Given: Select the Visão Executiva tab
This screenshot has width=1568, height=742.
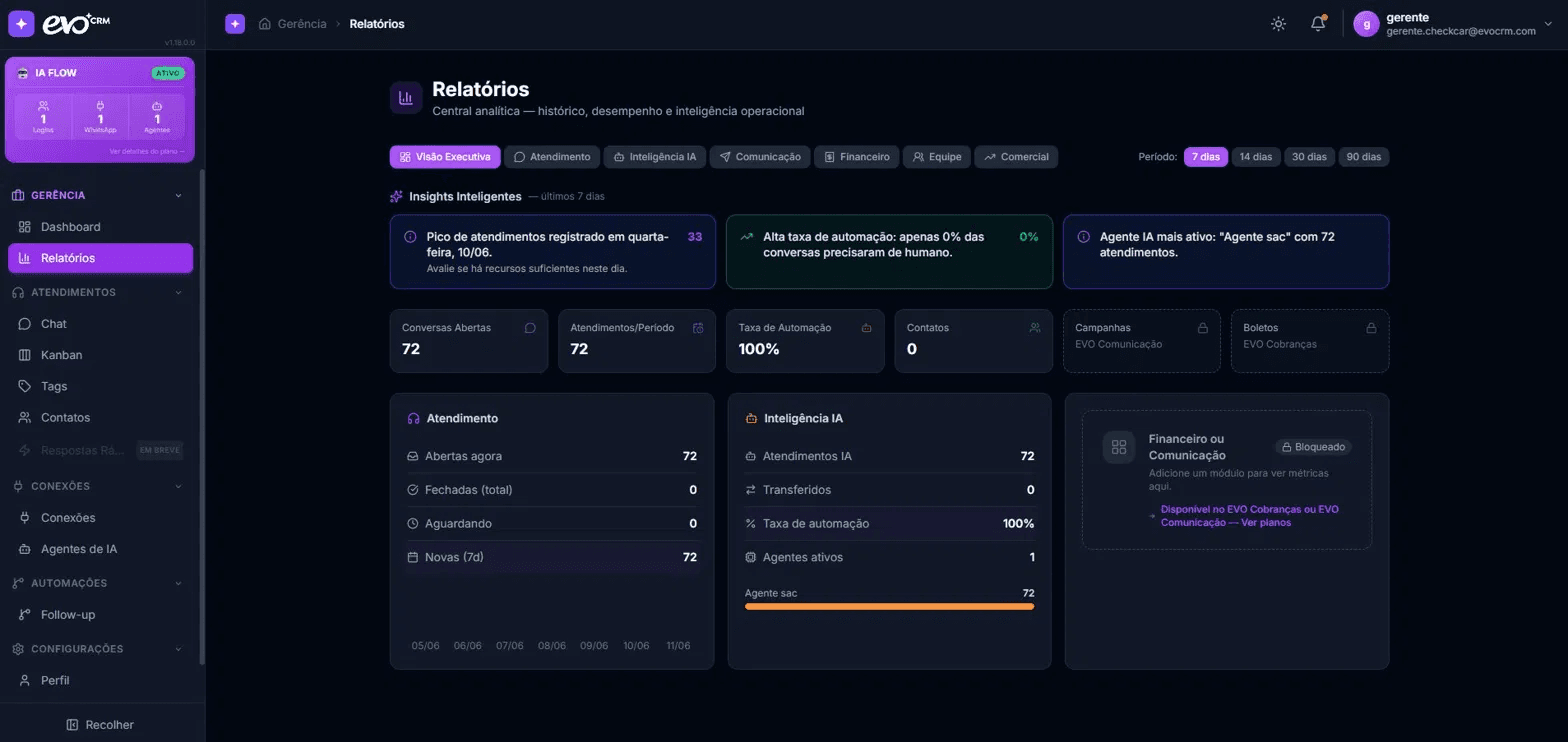Looking at the screenshot, I should [x=445, y=157].
